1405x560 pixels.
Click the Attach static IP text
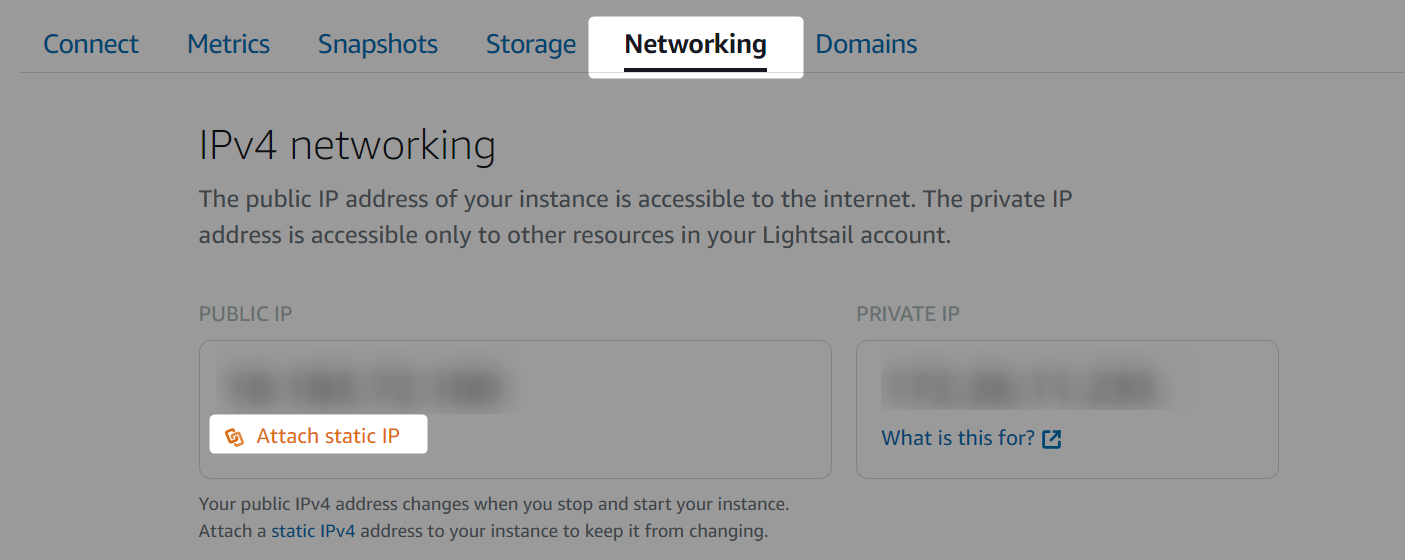coord(328,436)
